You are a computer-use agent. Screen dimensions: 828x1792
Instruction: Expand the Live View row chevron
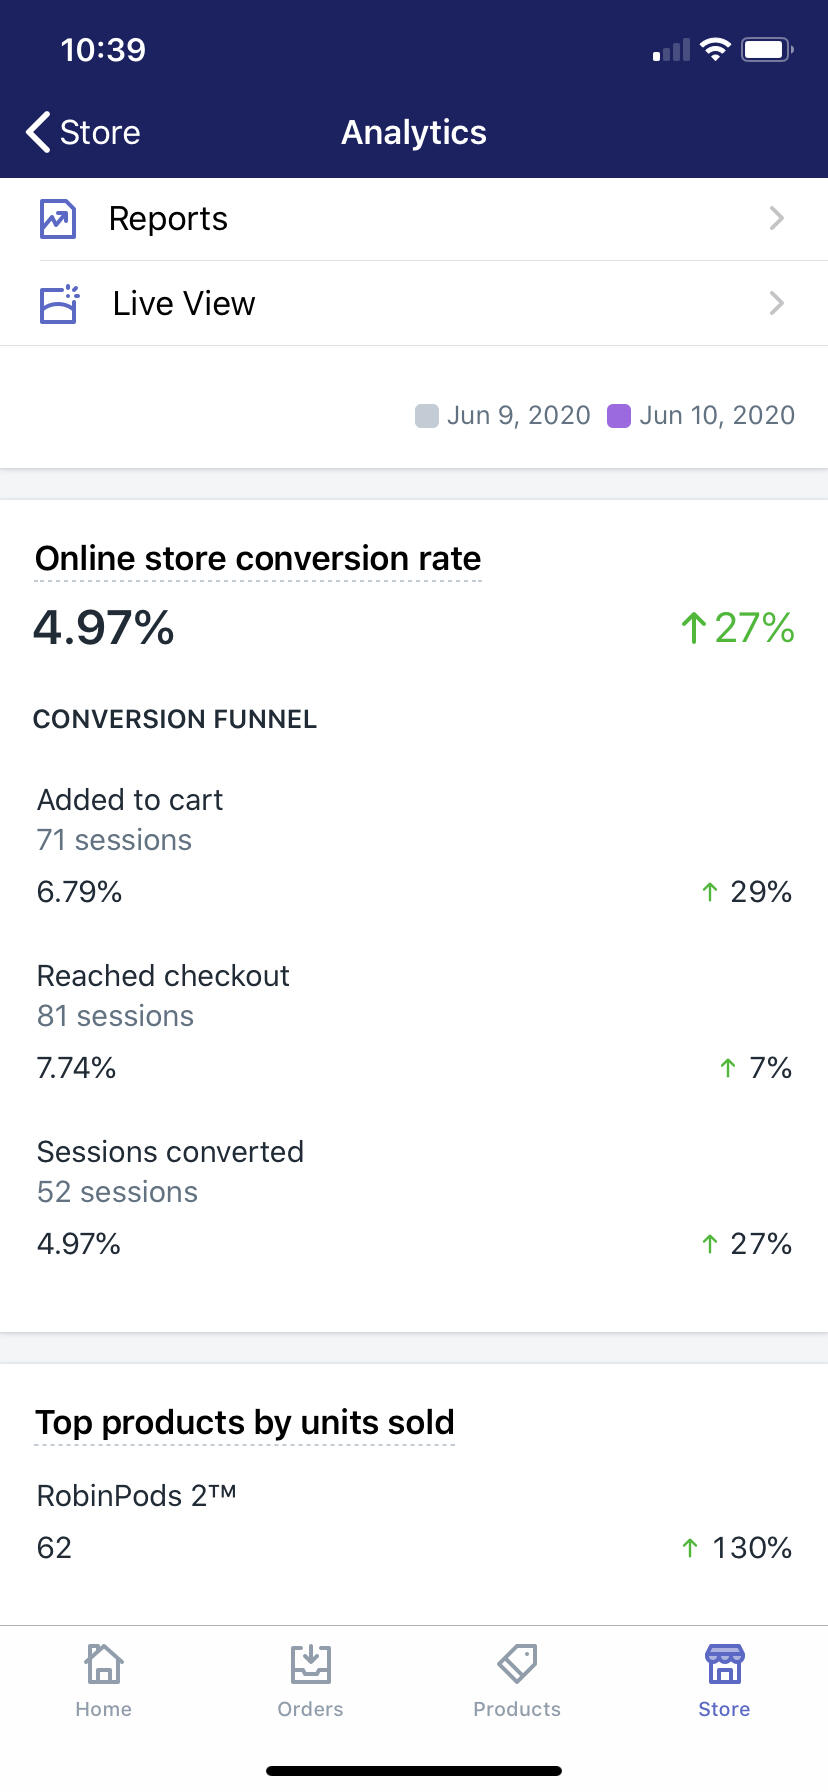point(776,303)
